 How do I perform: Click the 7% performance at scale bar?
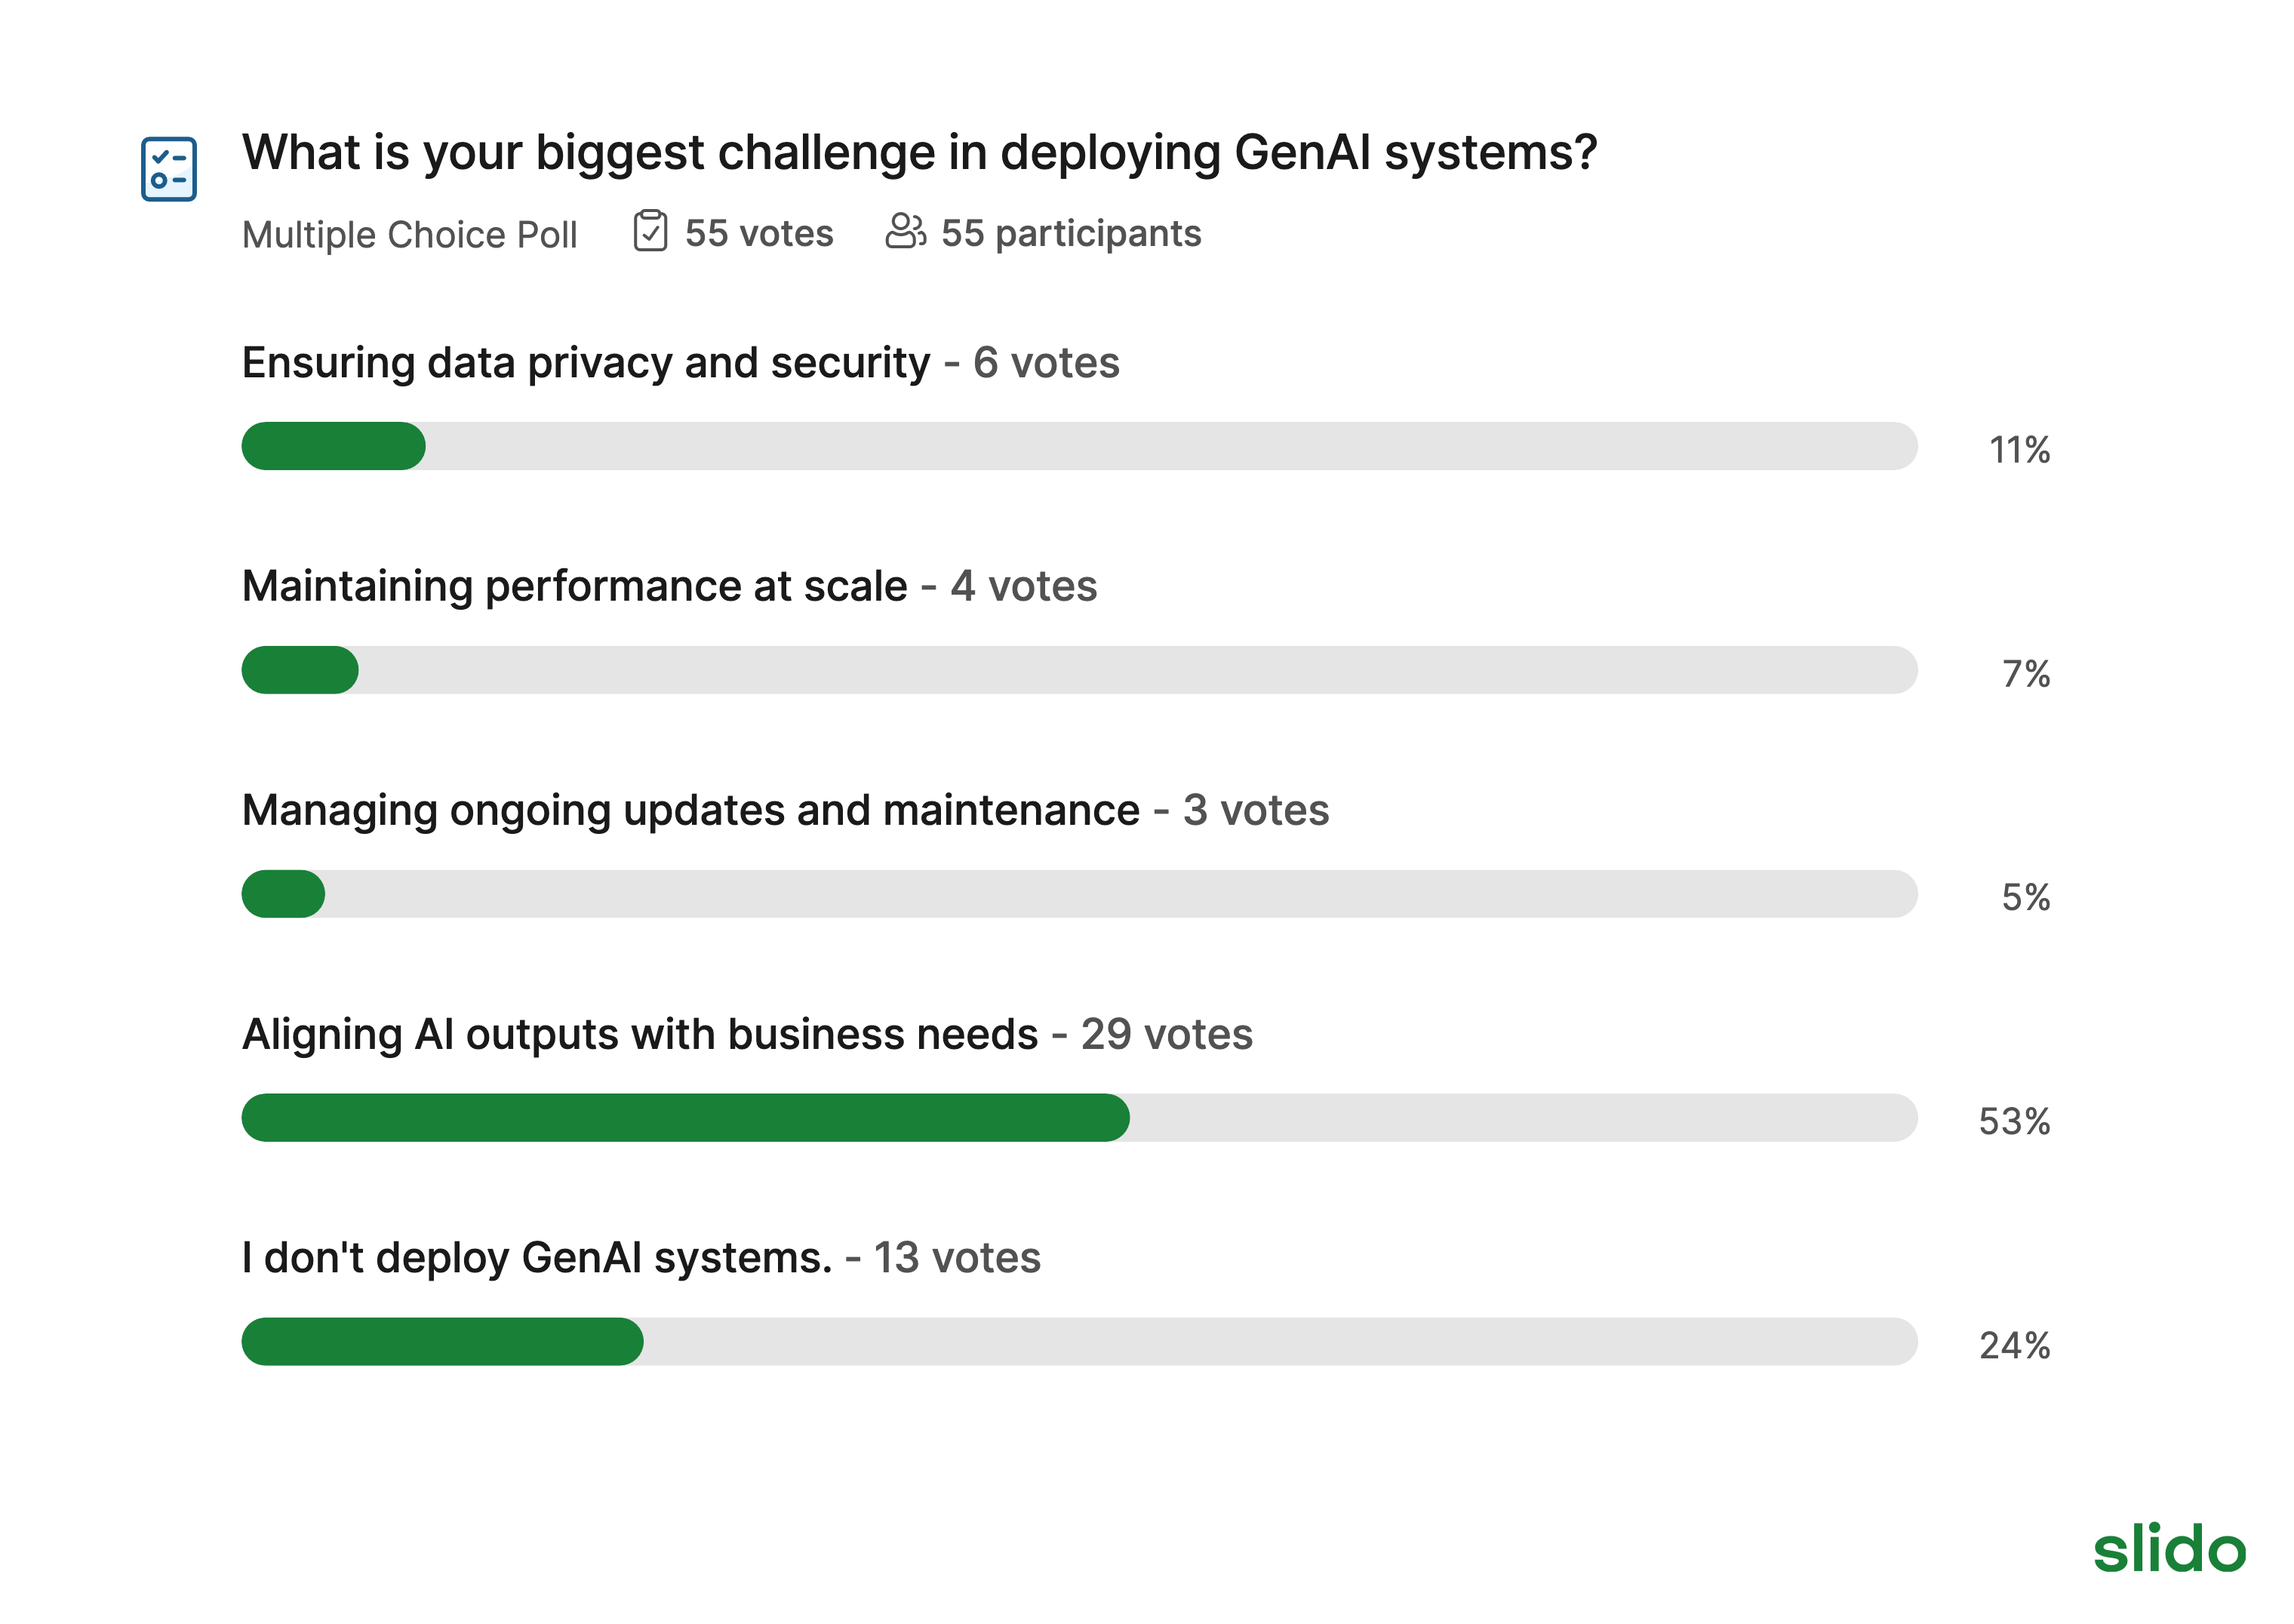click(x=1080, y=670)
